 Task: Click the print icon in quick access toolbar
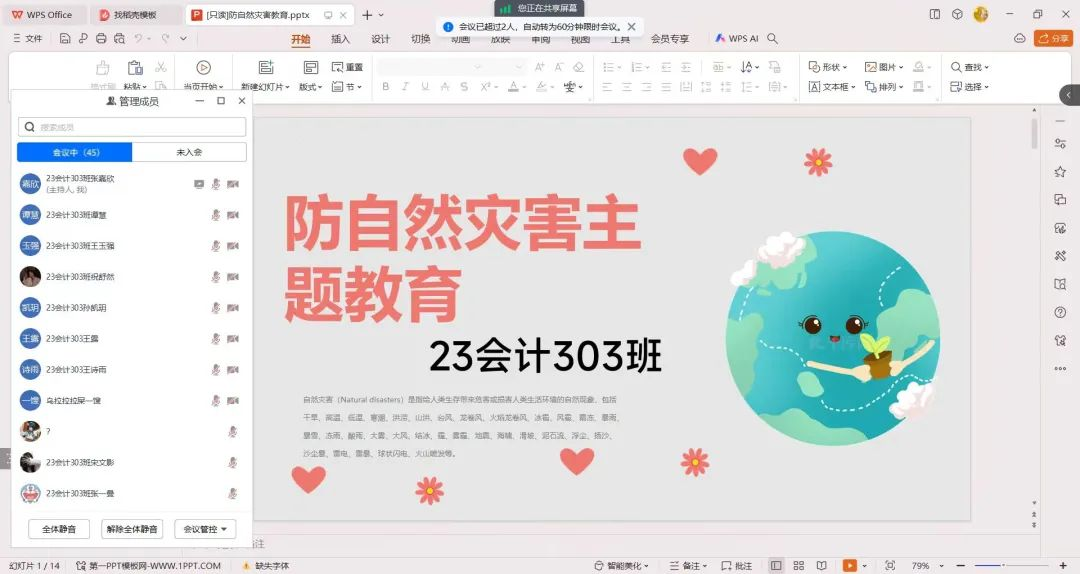point(101,39)
